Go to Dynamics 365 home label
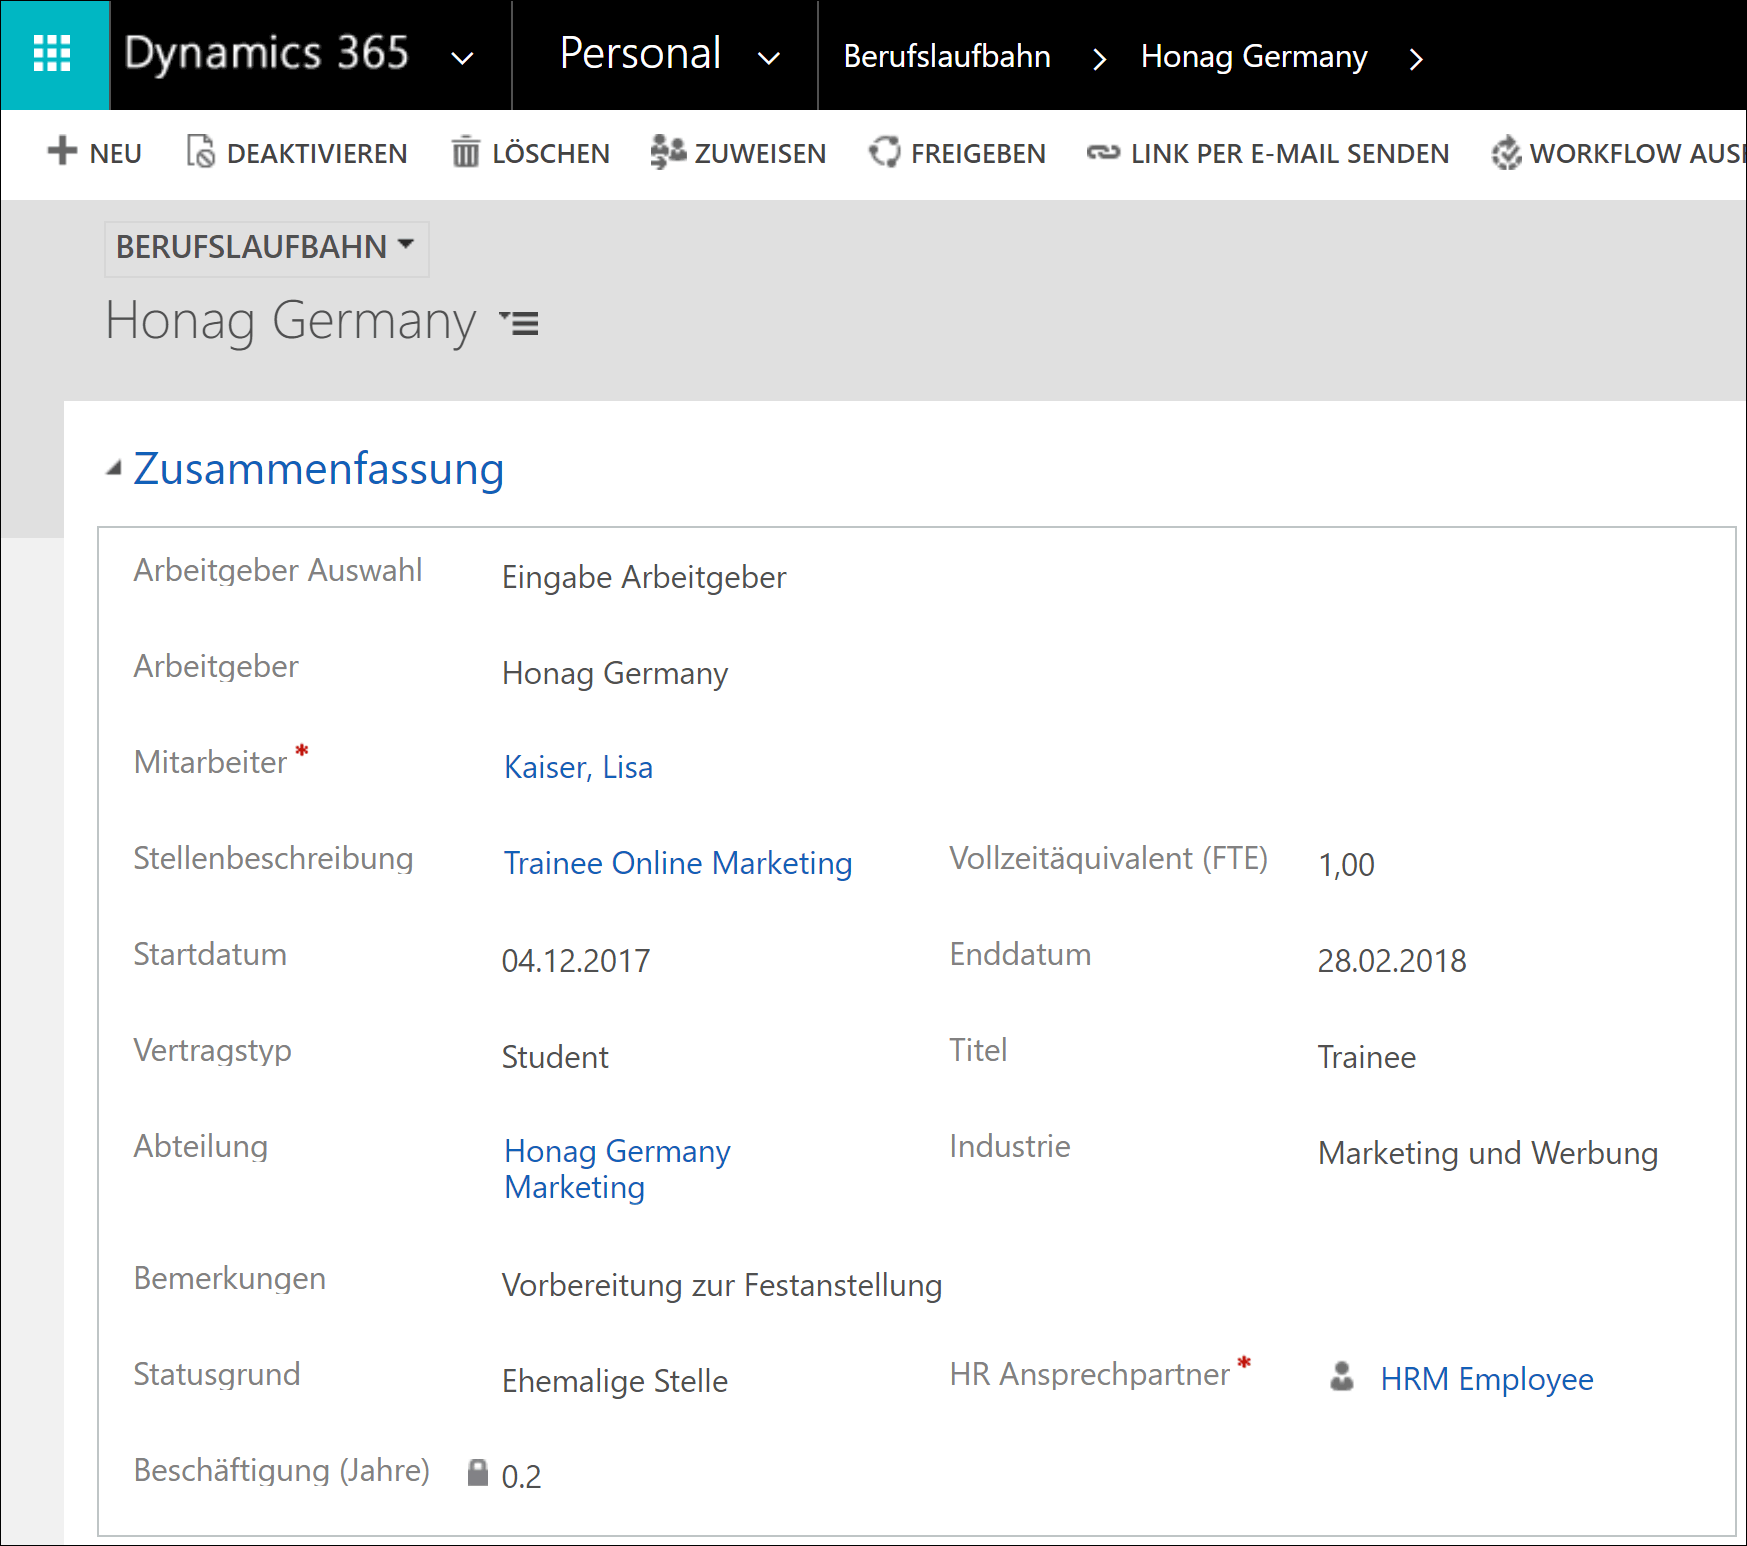The width and height of the screenshot is (1747, 1546). [x=266, y=53]
